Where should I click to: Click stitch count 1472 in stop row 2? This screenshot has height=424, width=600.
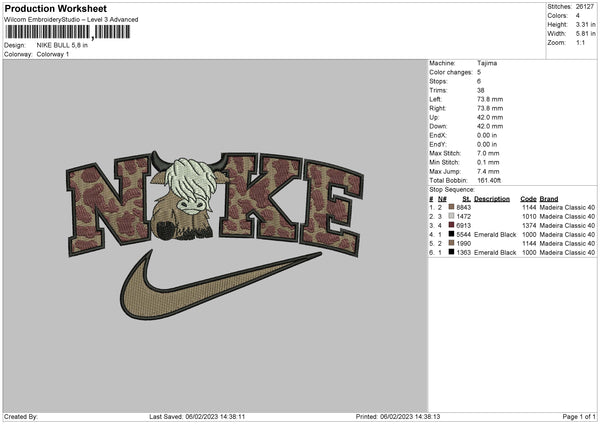[464, 217]
